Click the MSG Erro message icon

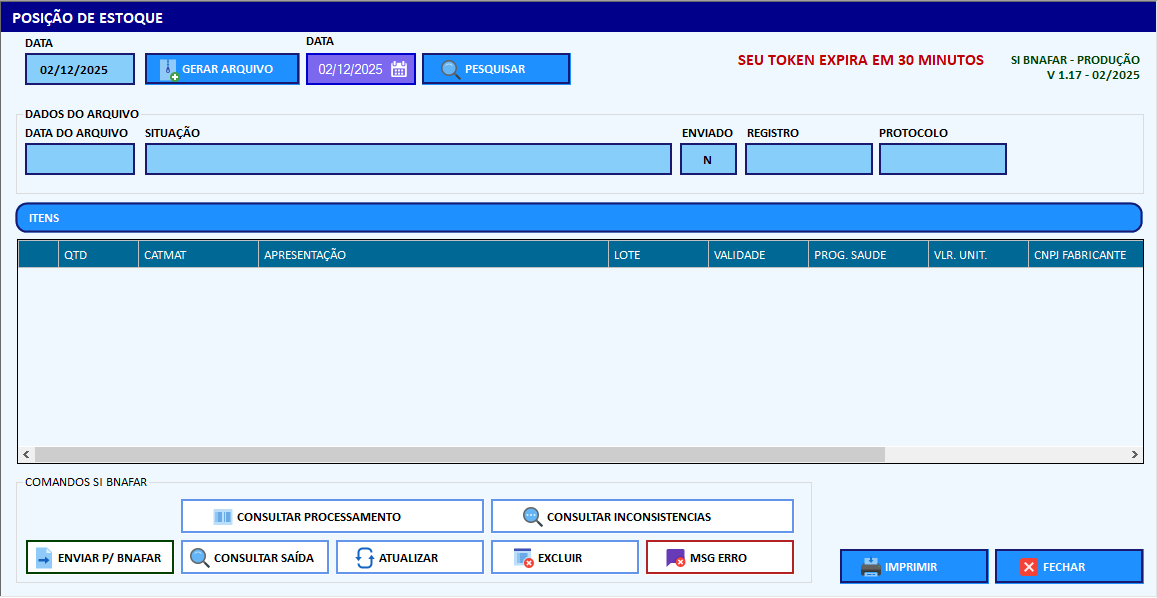[x=675, y=558]
